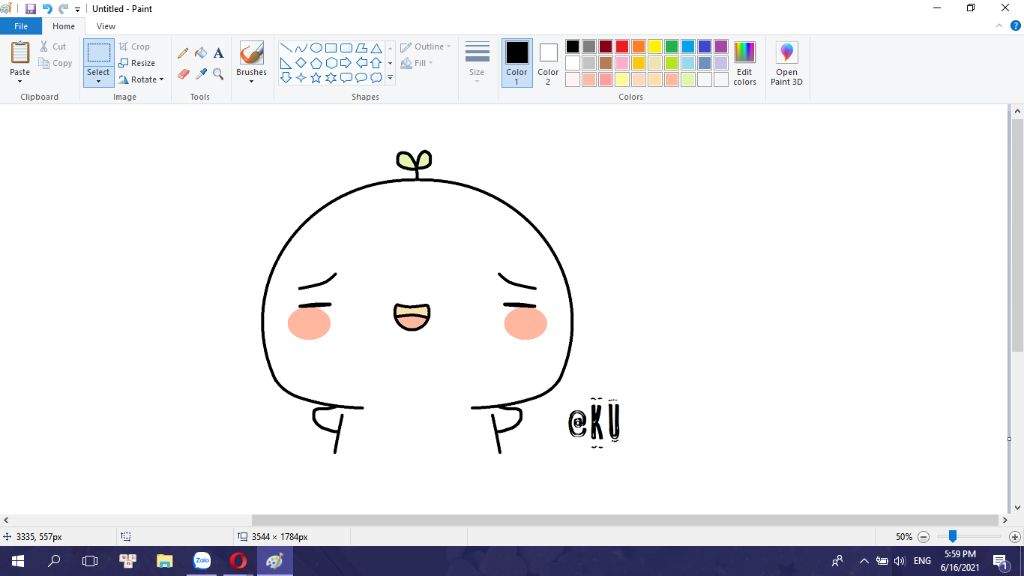Pick the black palette swatch
This screenshot has width=1024, height=576.
pyautogui.click(x=573, y=46)
